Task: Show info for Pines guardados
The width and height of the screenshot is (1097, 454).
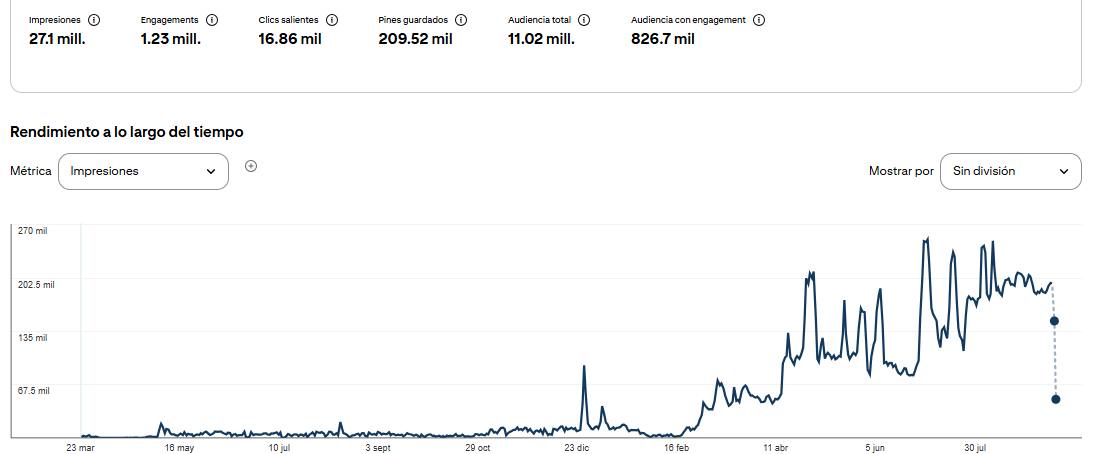Action: (462, 20)
